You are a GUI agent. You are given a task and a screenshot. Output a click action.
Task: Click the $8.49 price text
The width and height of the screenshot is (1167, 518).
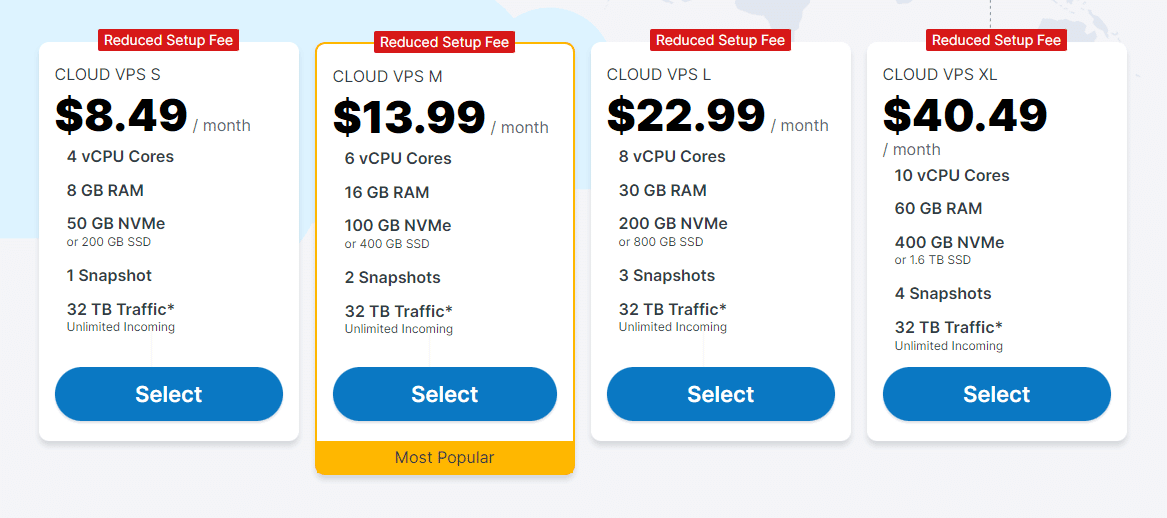pyautogui.click(x=121, y=115)
